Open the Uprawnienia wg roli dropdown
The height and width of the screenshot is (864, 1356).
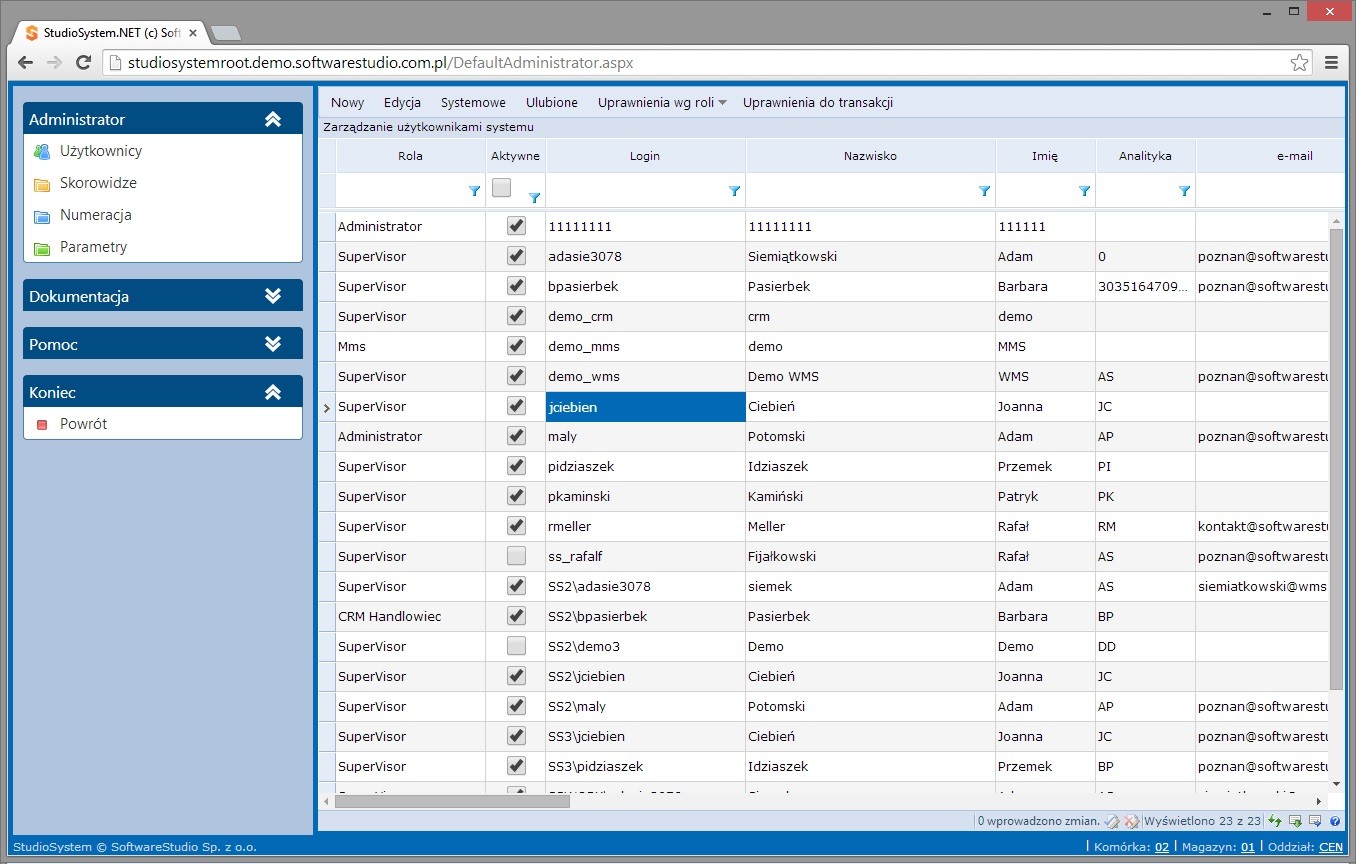pos(662,102)
